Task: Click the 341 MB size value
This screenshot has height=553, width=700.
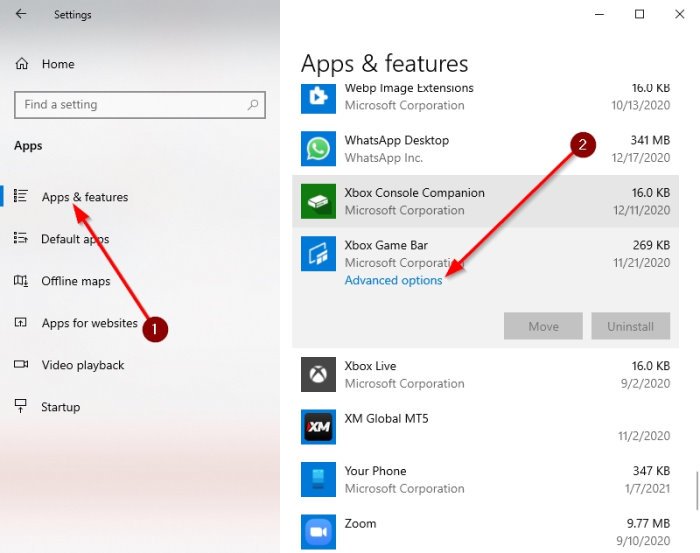Action: coord(650,140)
